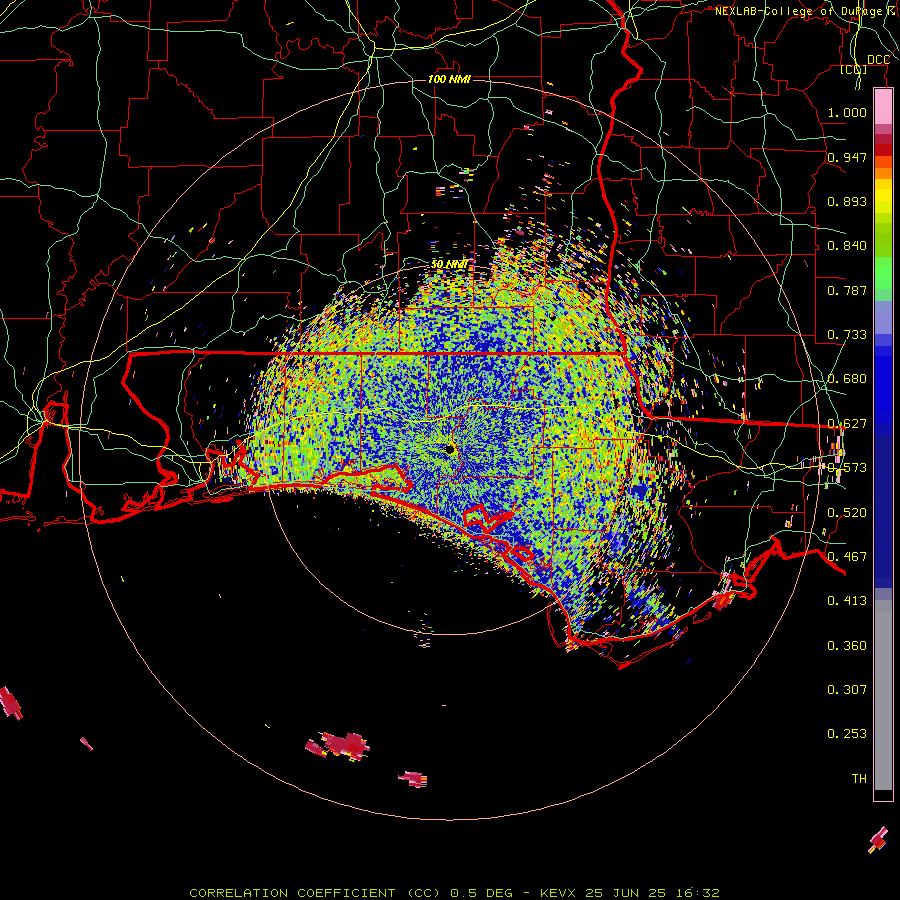
Task: Pick the red band on the color bar
Action: click(883, 150)
